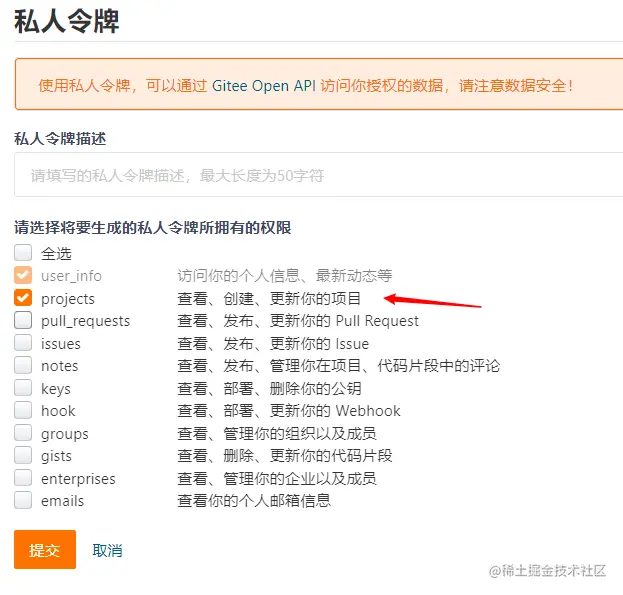Click heading 请选择将要生成的私人令牌所拥有的权限
Viewport: 623px width, 595px height.
[x=153, y=228]
